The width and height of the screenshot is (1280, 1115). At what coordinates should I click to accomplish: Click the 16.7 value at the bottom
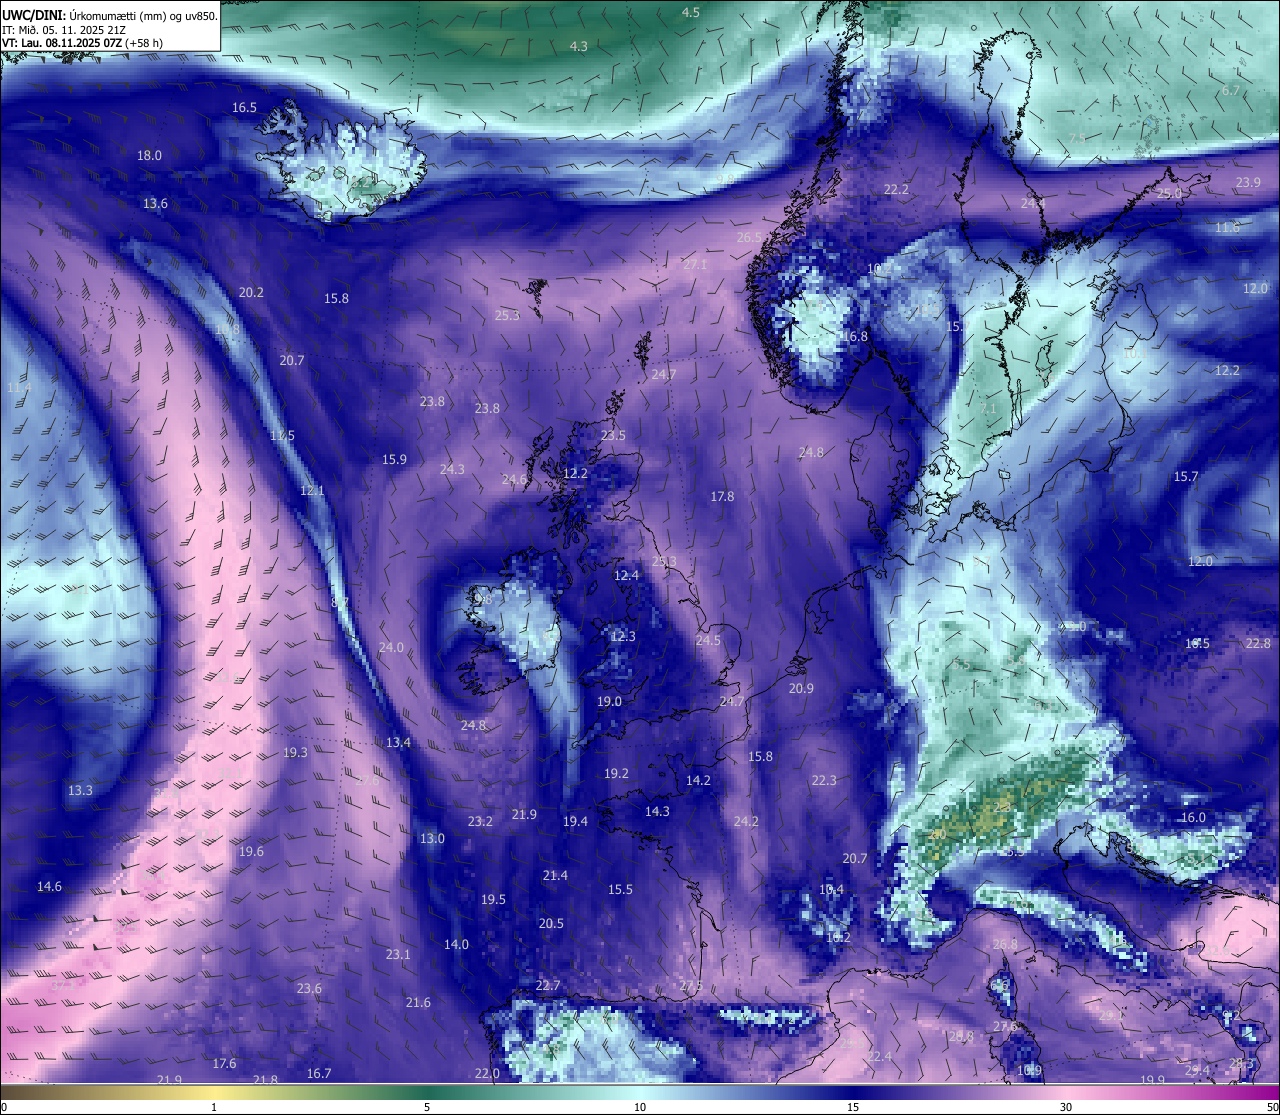coord(319,1074)
